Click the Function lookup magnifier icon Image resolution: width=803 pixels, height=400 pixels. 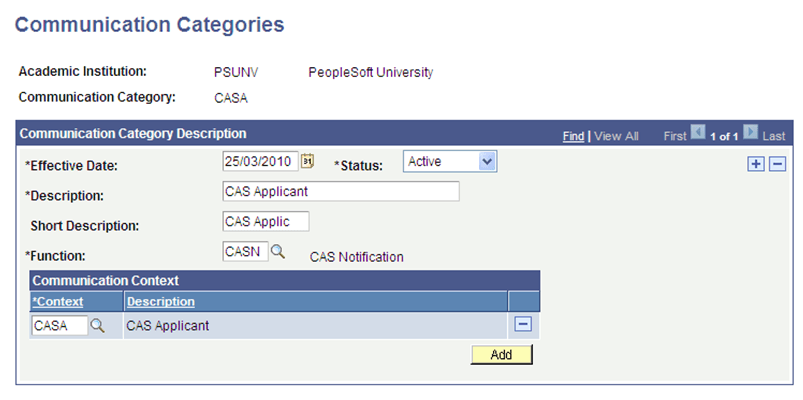click(x=278, y=252)
